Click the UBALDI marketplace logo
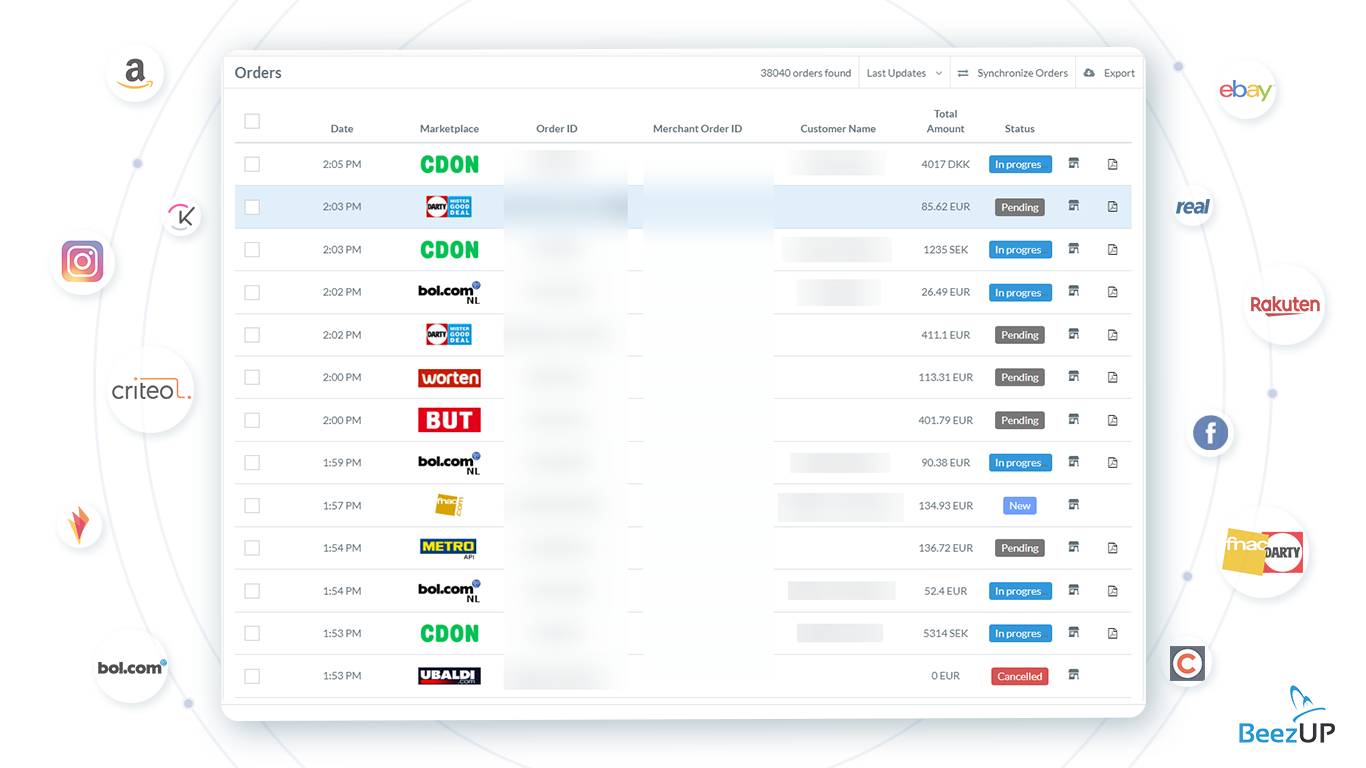1366x768 pixels. tap(449, 676)
